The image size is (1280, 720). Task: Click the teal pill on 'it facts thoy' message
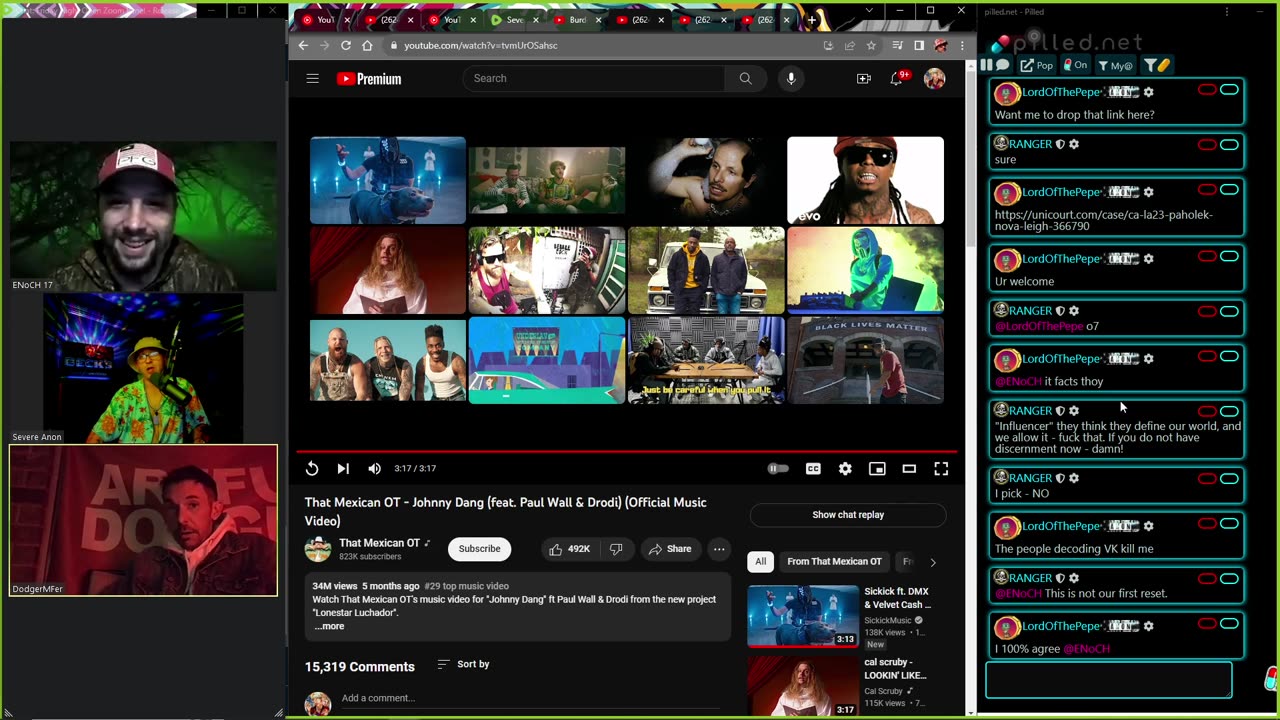pyautogui.click(x=1229, y=357)
